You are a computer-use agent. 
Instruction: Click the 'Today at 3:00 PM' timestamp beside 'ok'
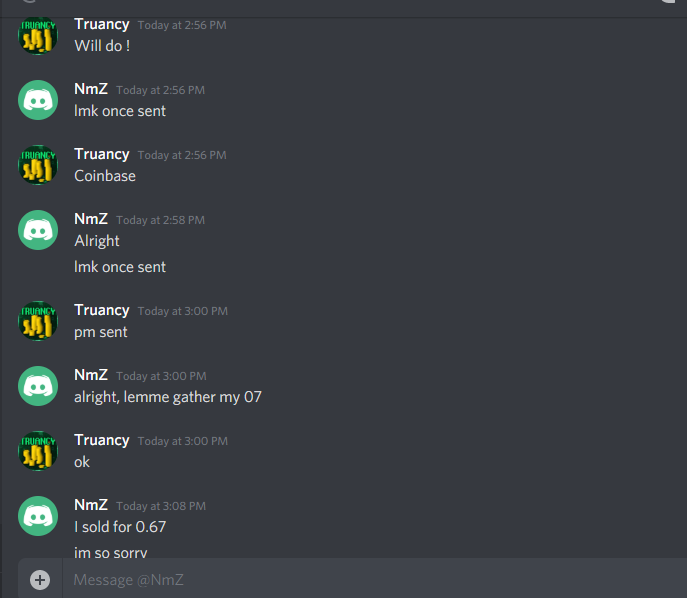click(183, 441)
